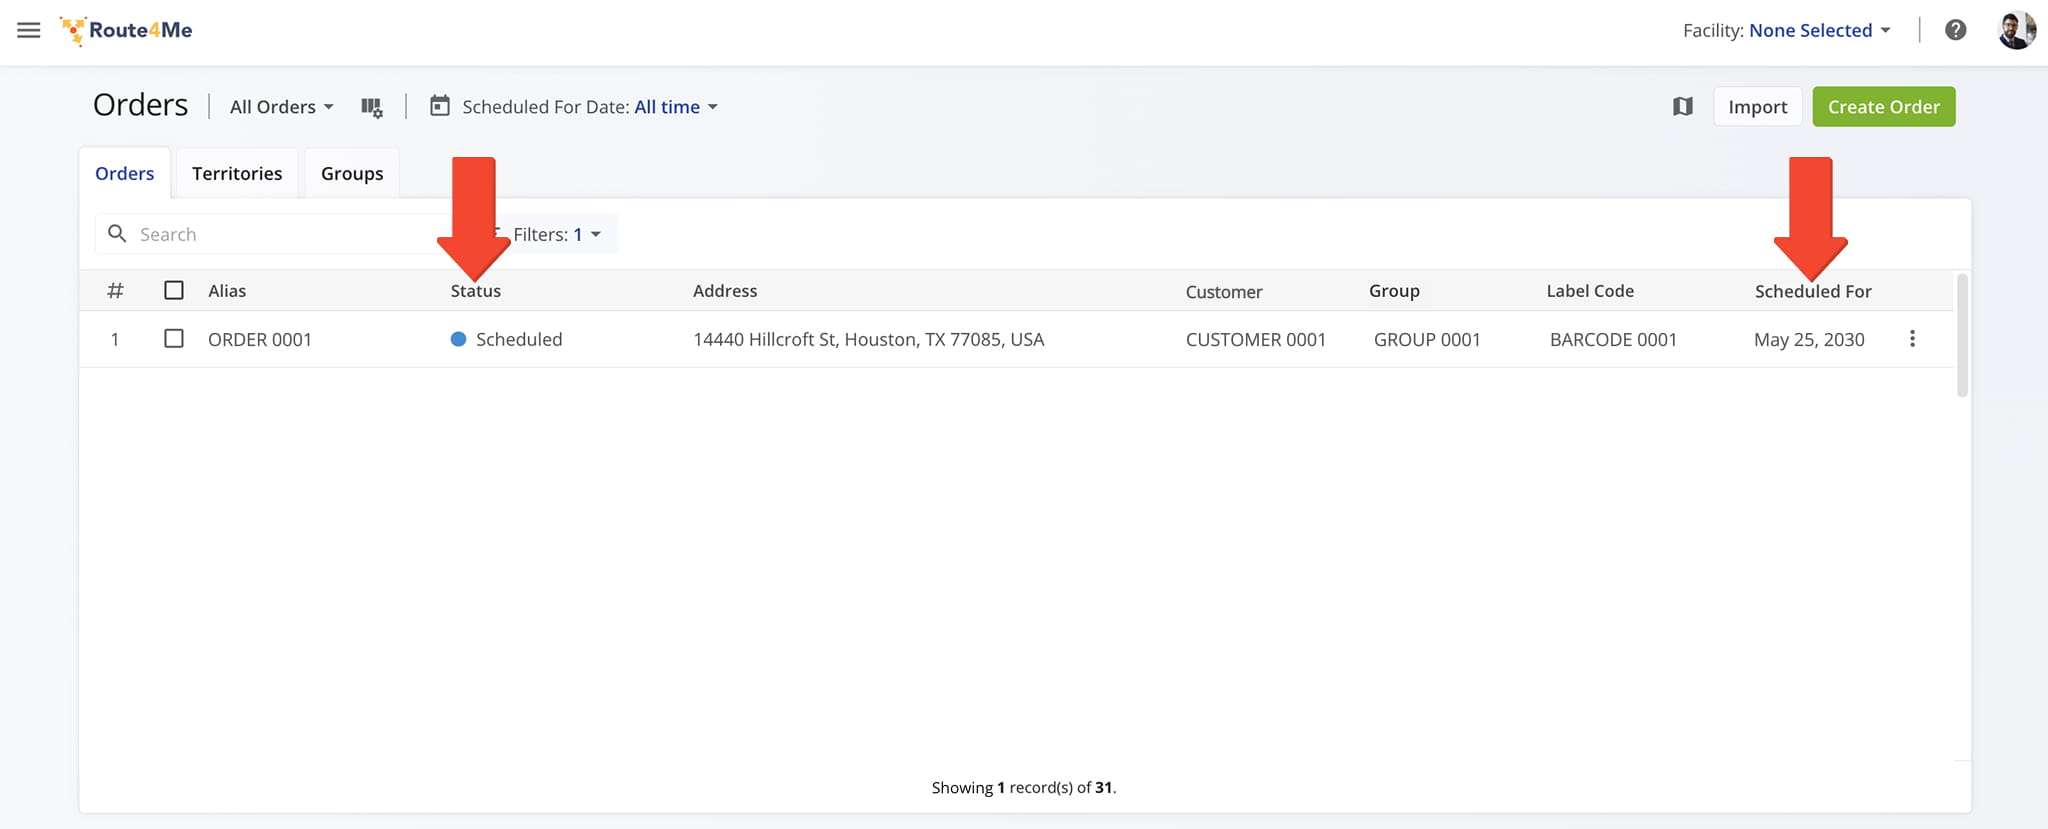The height and width of the screenshot is (829, 2048).
Task: Click the Showing 1 record(s) of 31 text
Action: [1024, 787]
